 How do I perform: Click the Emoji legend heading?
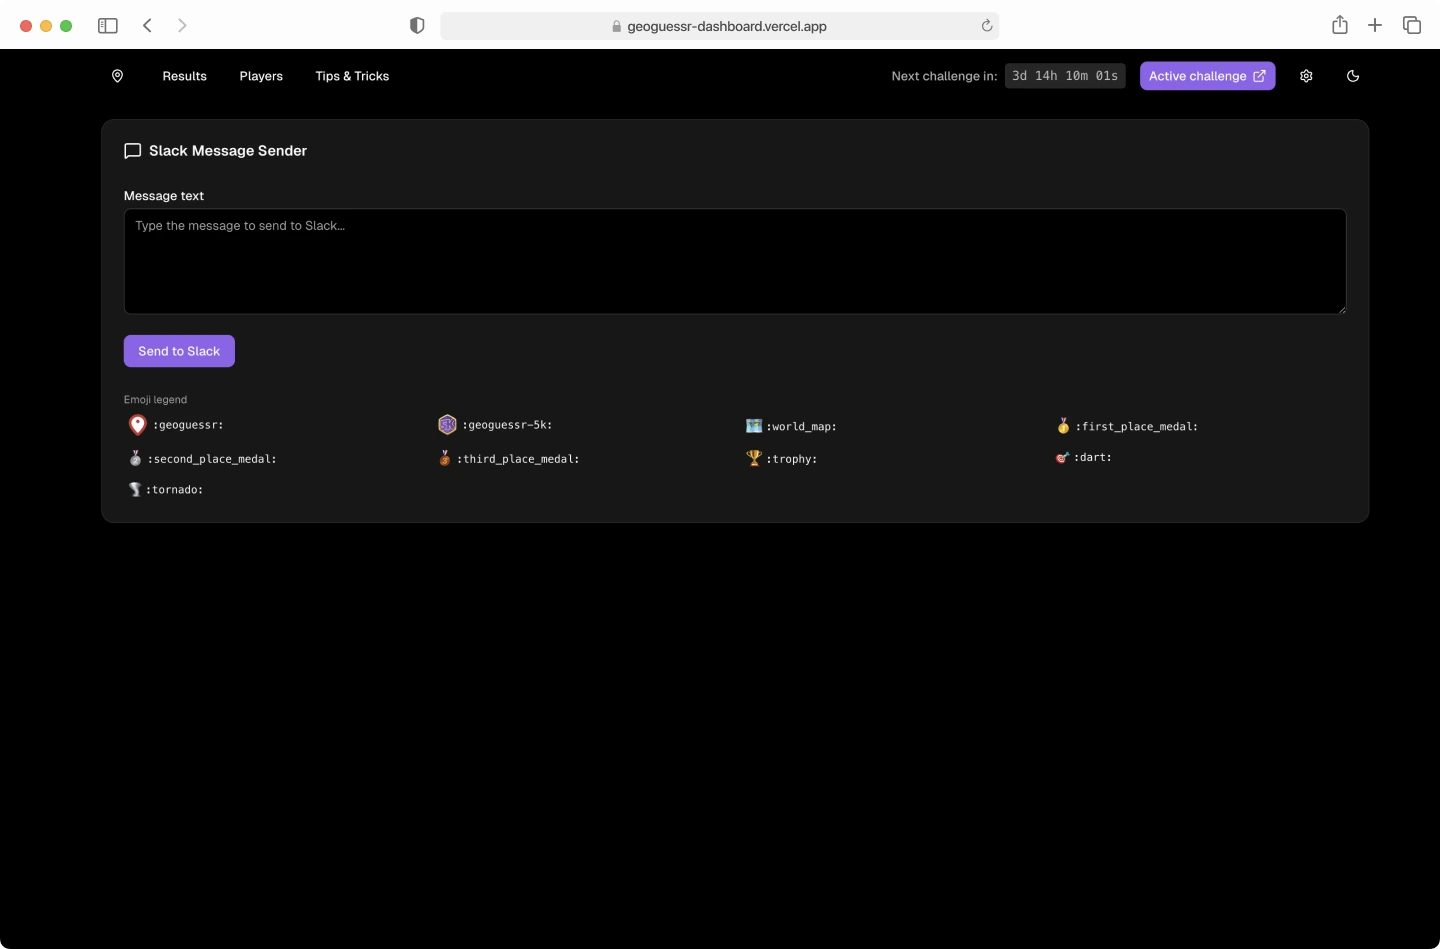point(155,400)
